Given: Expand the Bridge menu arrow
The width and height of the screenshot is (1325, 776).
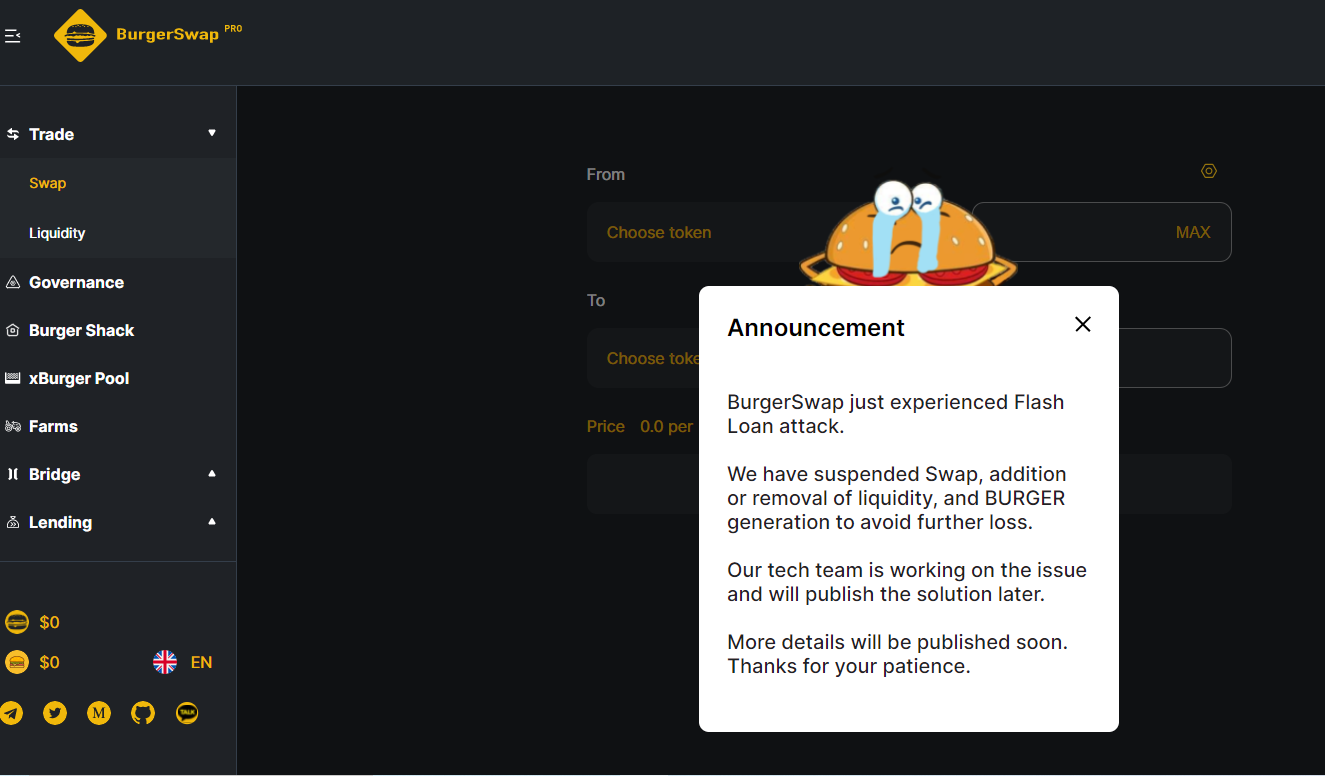Looking at the screenshot, I should [212, 473].
